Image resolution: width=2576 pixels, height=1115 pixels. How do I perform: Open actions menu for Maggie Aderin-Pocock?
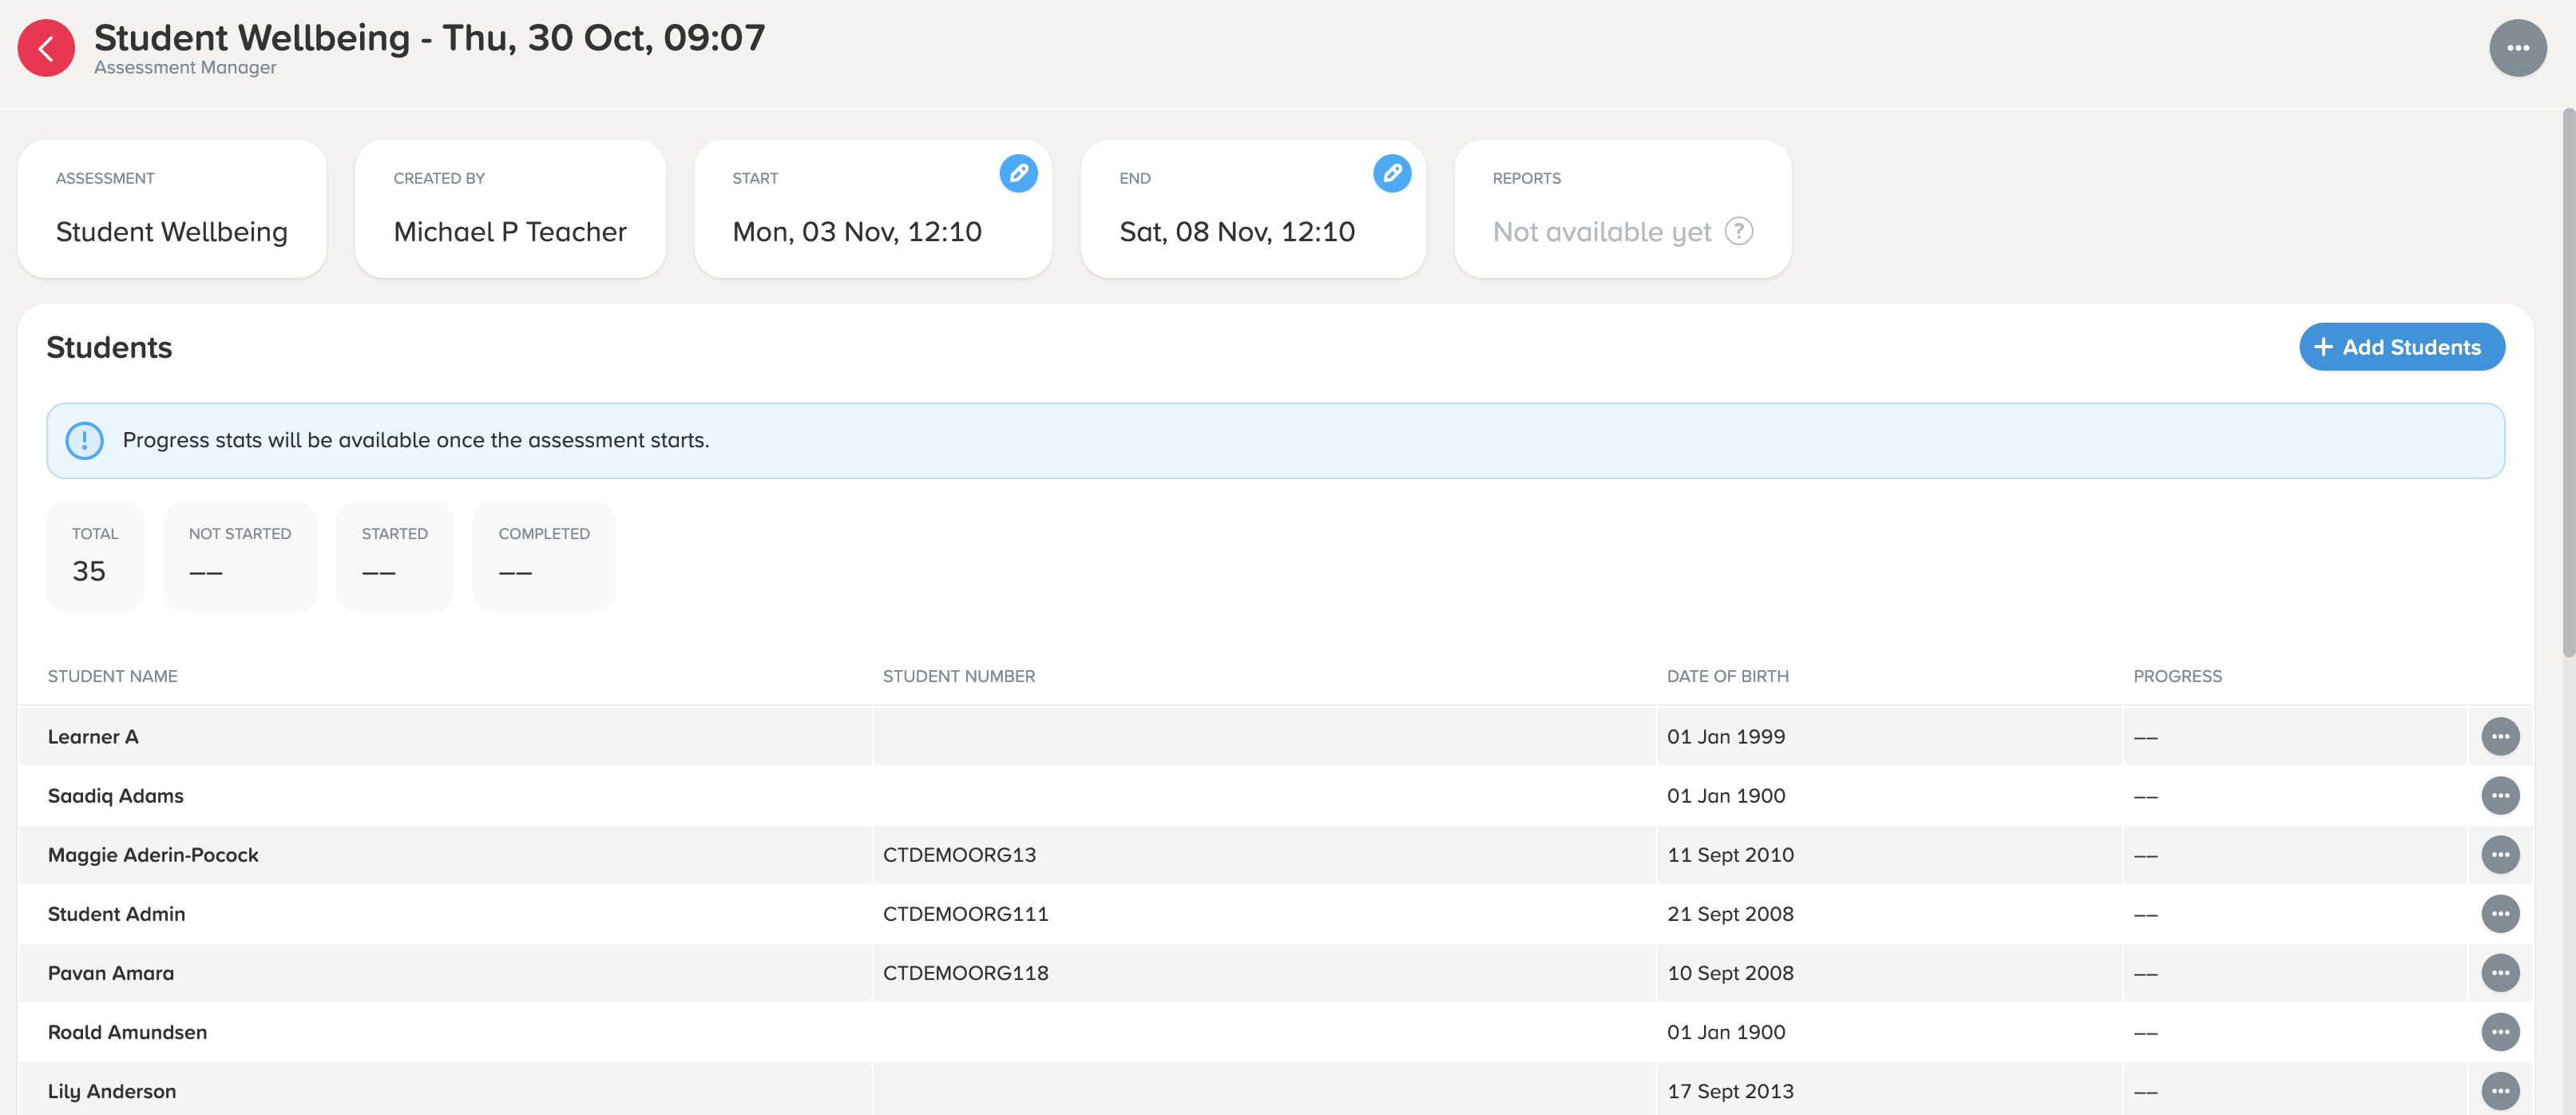pyautogui.click(x=2500, y=855)
